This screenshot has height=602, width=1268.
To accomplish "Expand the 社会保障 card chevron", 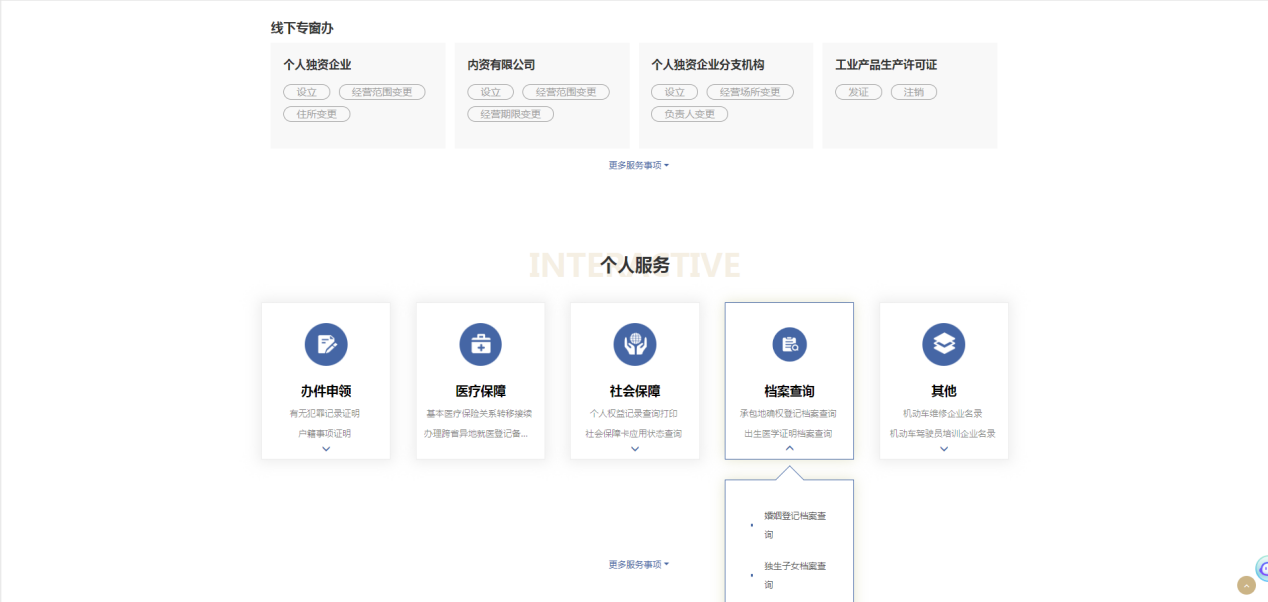I will click(x=635, y=449).
